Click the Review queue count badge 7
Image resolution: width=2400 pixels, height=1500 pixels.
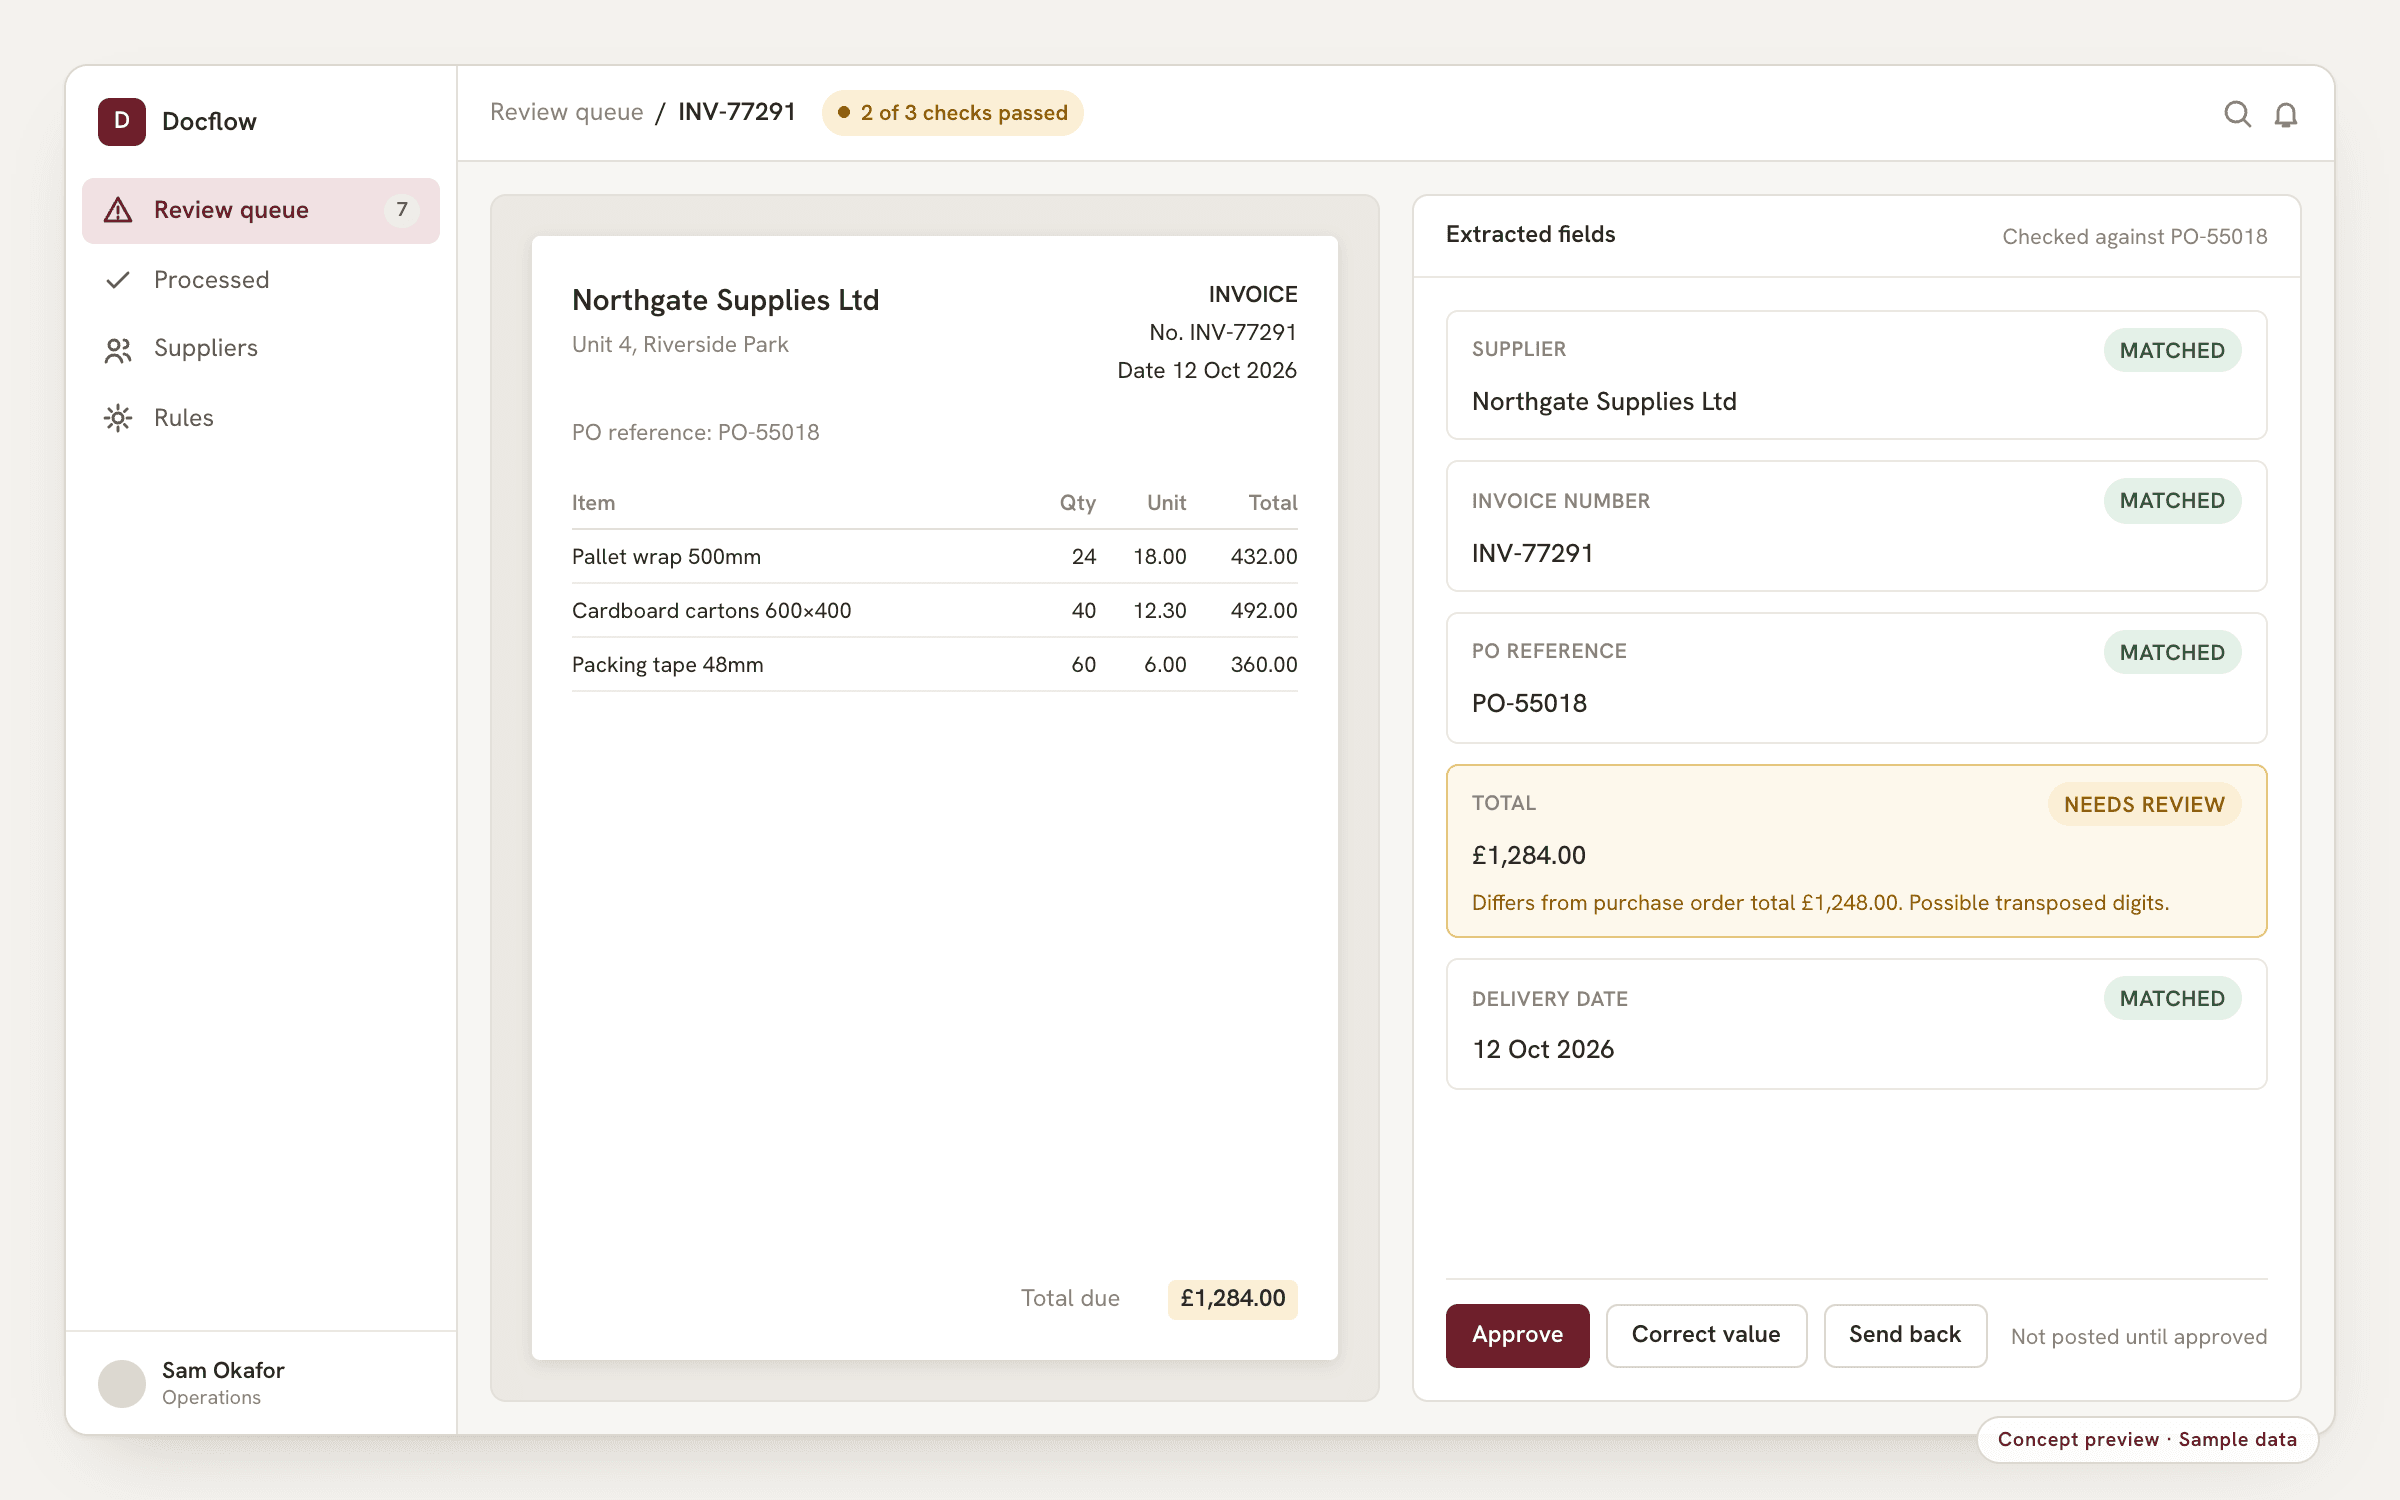point(402,210)
